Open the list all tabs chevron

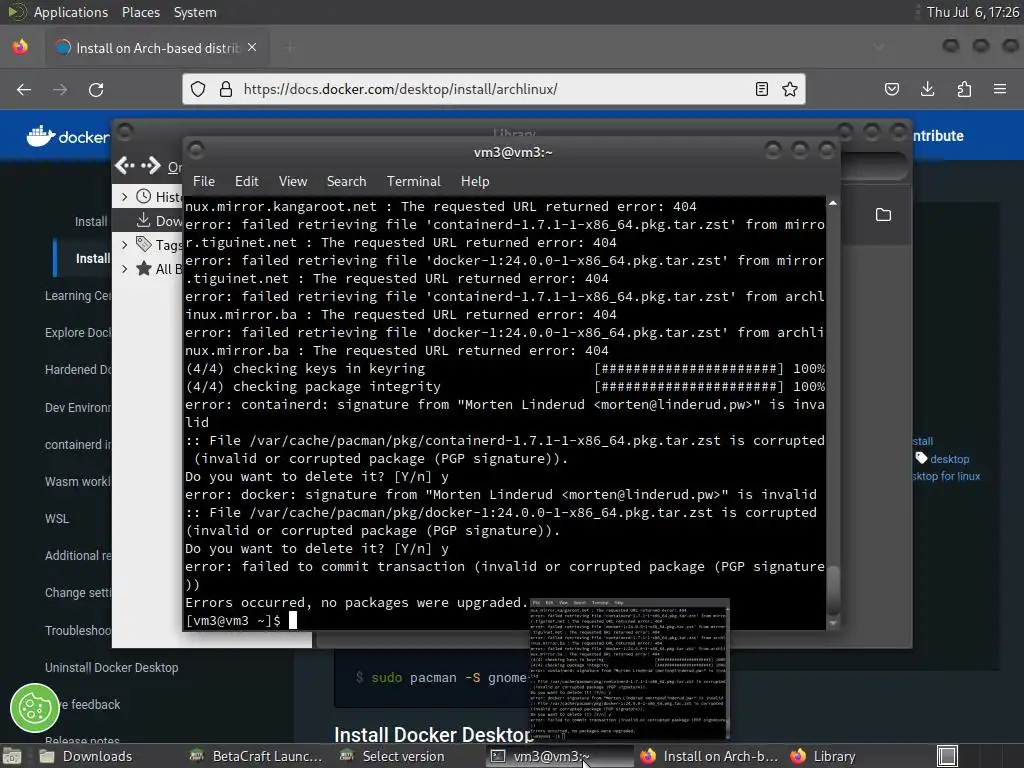click(x=879, y=47)
